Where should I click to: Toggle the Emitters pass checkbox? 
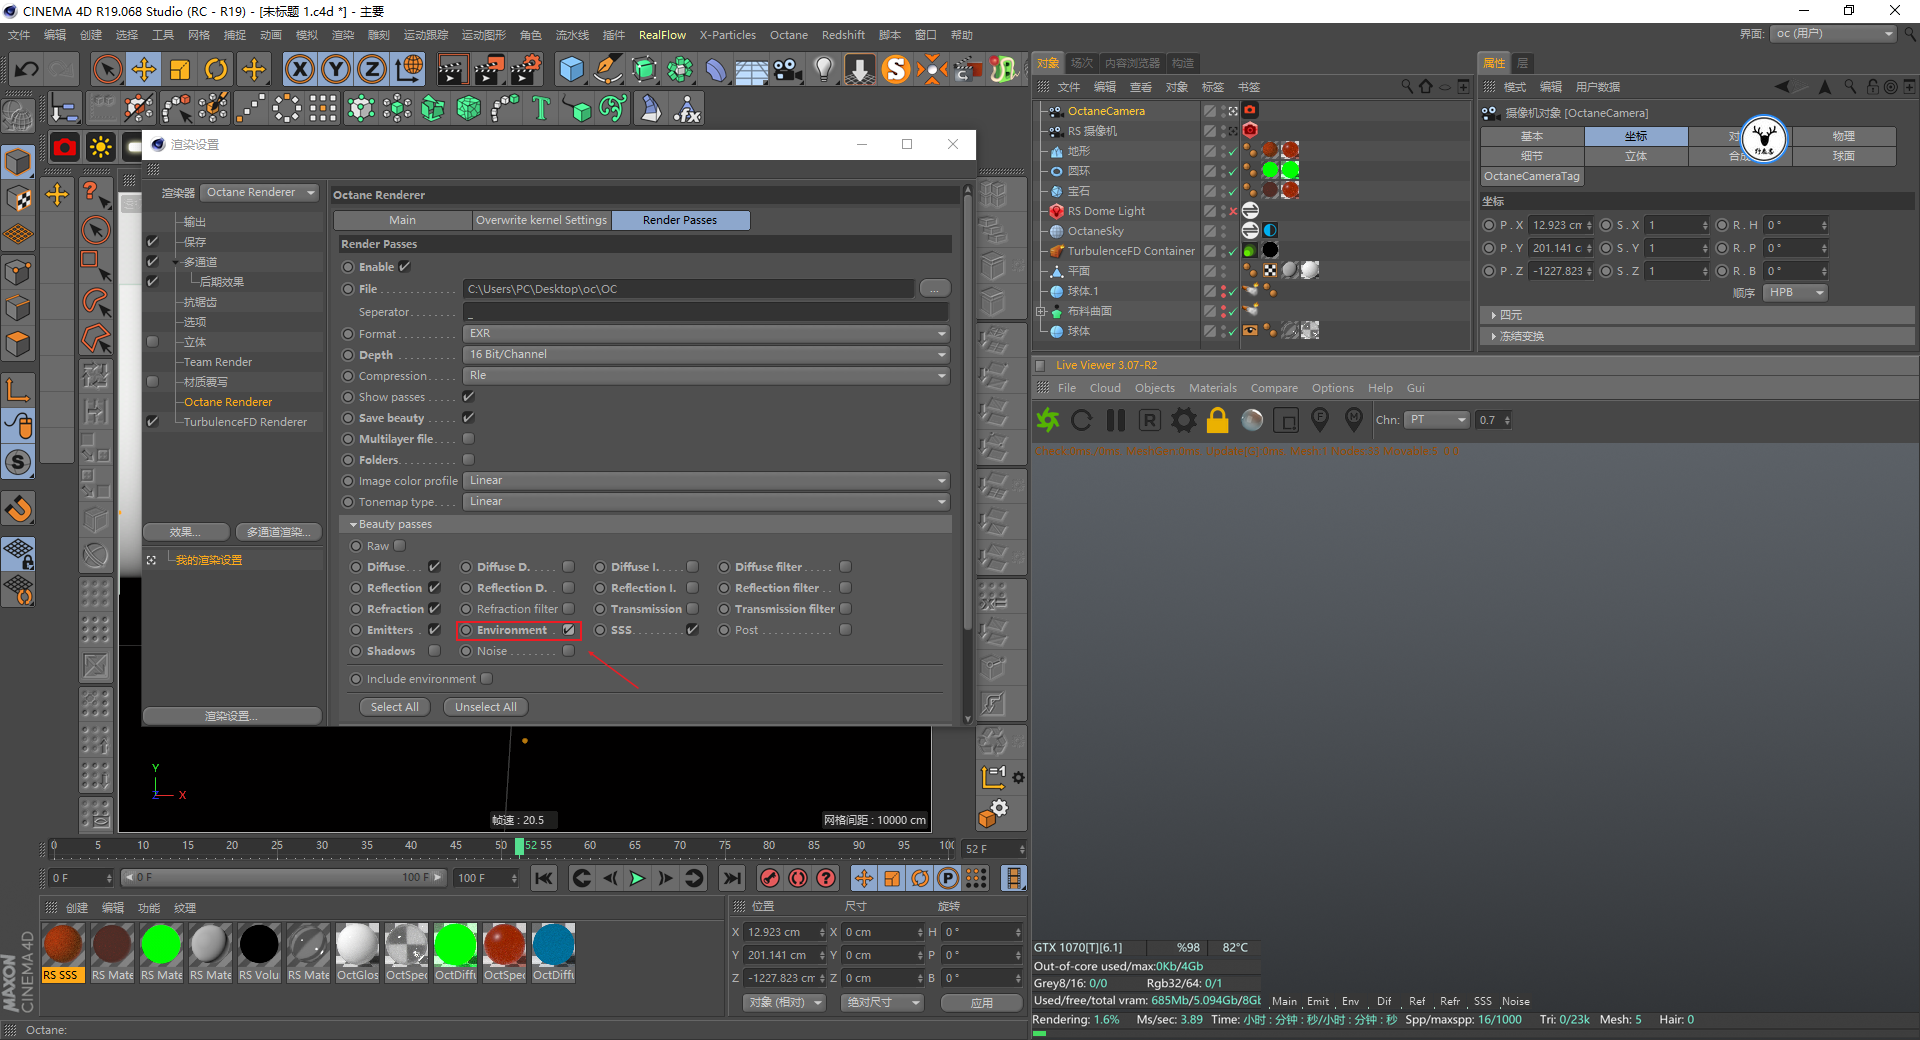(434, 630)
